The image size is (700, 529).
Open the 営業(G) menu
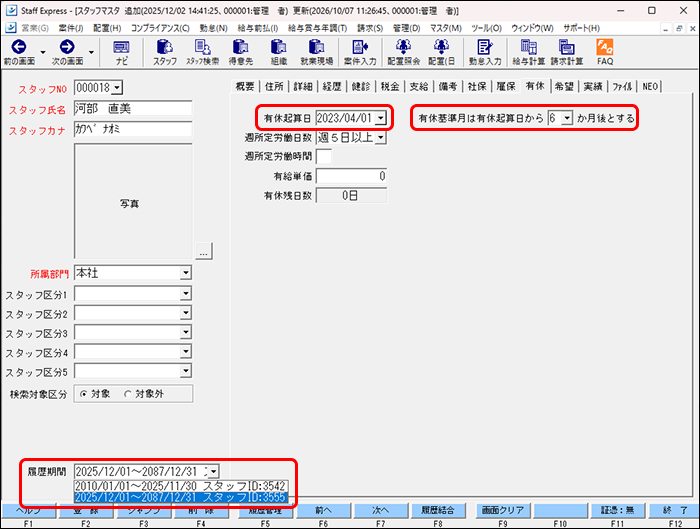click(x=35, y=28)
